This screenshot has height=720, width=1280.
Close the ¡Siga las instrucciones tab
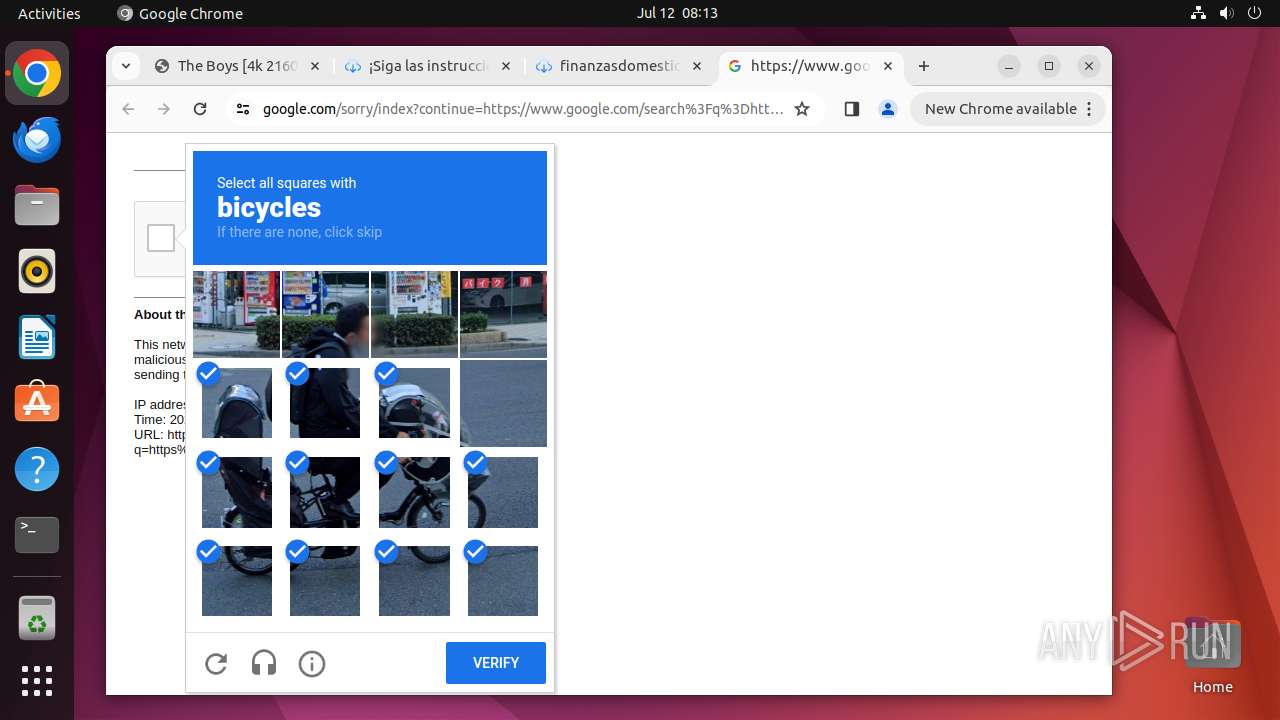click(505, 66)
